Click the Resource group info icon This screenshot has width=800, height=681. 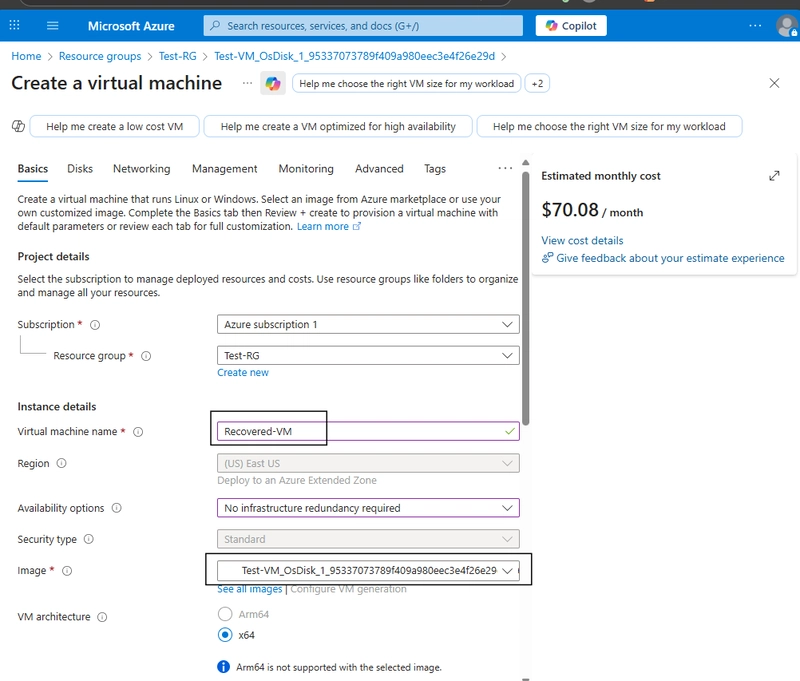pos(146,356)
